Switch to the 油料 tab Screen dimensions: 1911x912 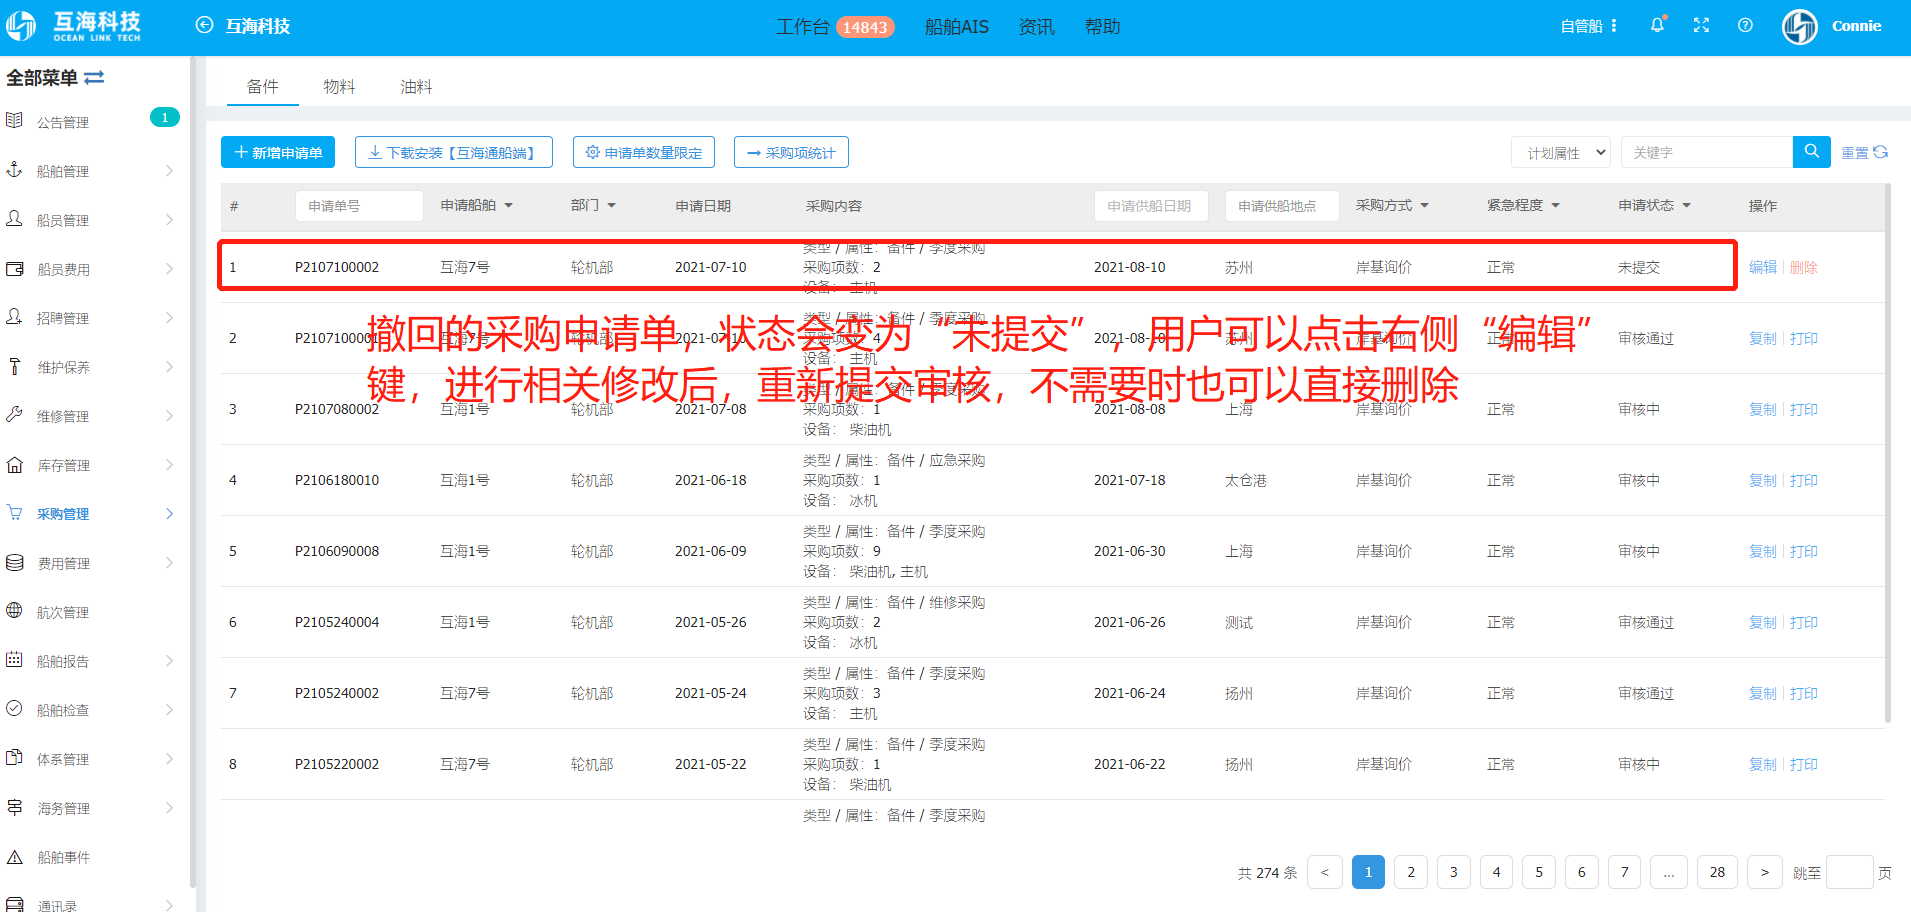pos(416,87)
